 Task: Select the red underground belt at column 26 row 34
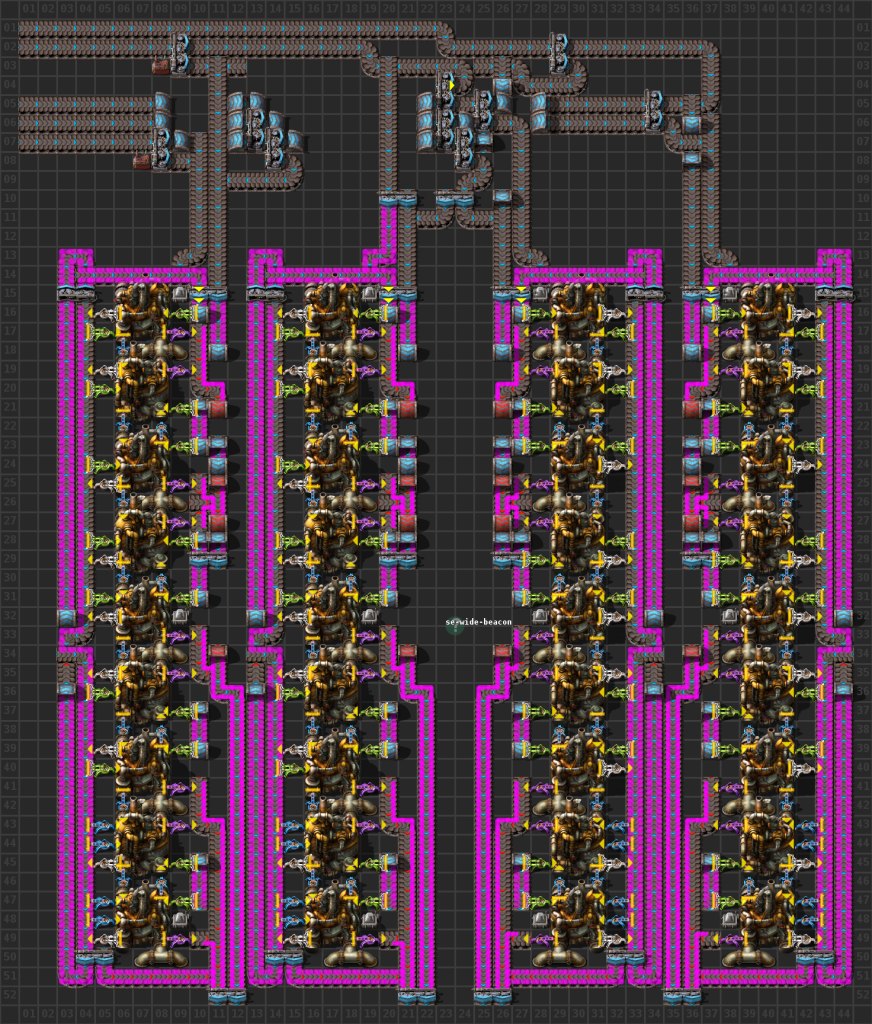(502, 653)
